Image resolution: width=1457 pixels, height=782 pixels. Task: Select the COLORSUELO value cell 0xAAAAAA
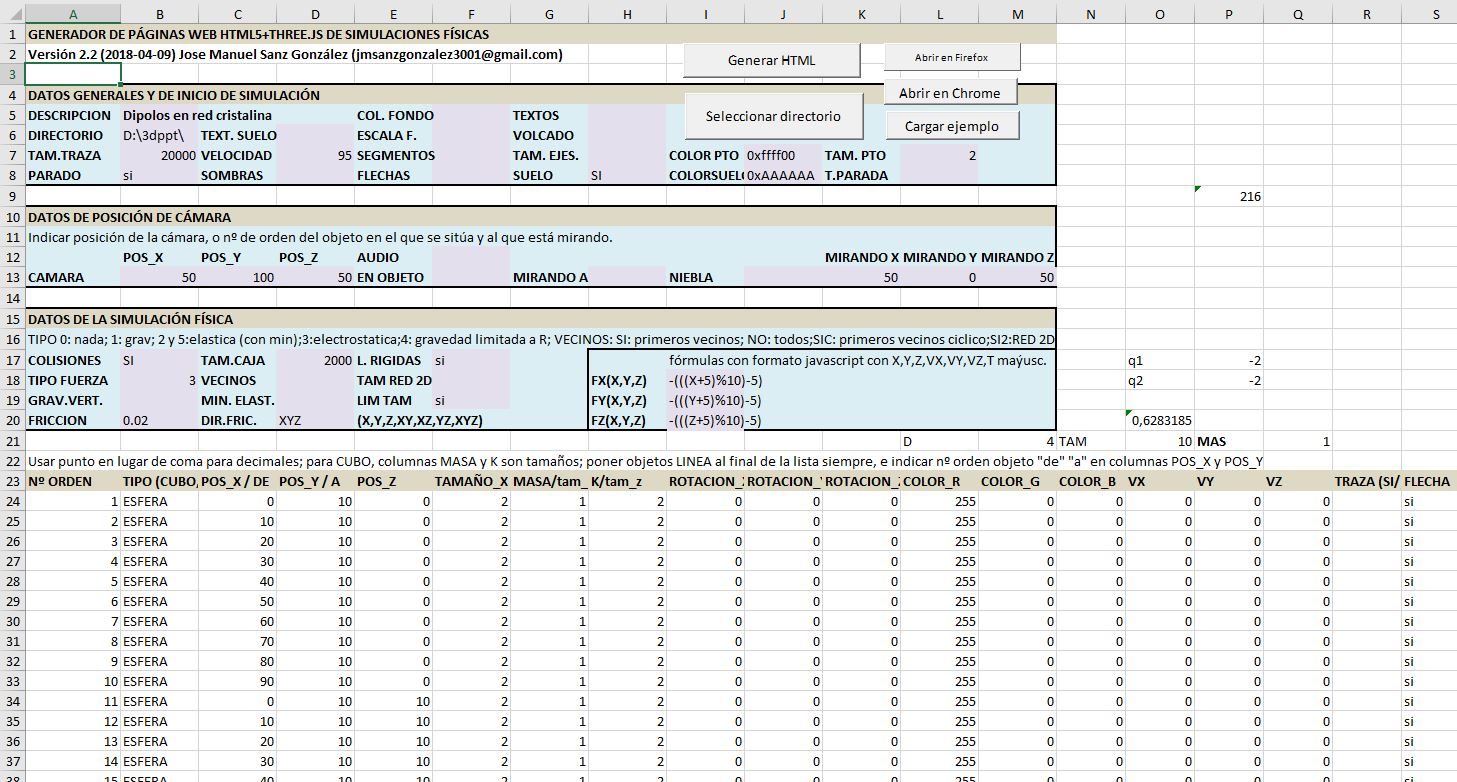pyautogui.click(x=783, y=175)
